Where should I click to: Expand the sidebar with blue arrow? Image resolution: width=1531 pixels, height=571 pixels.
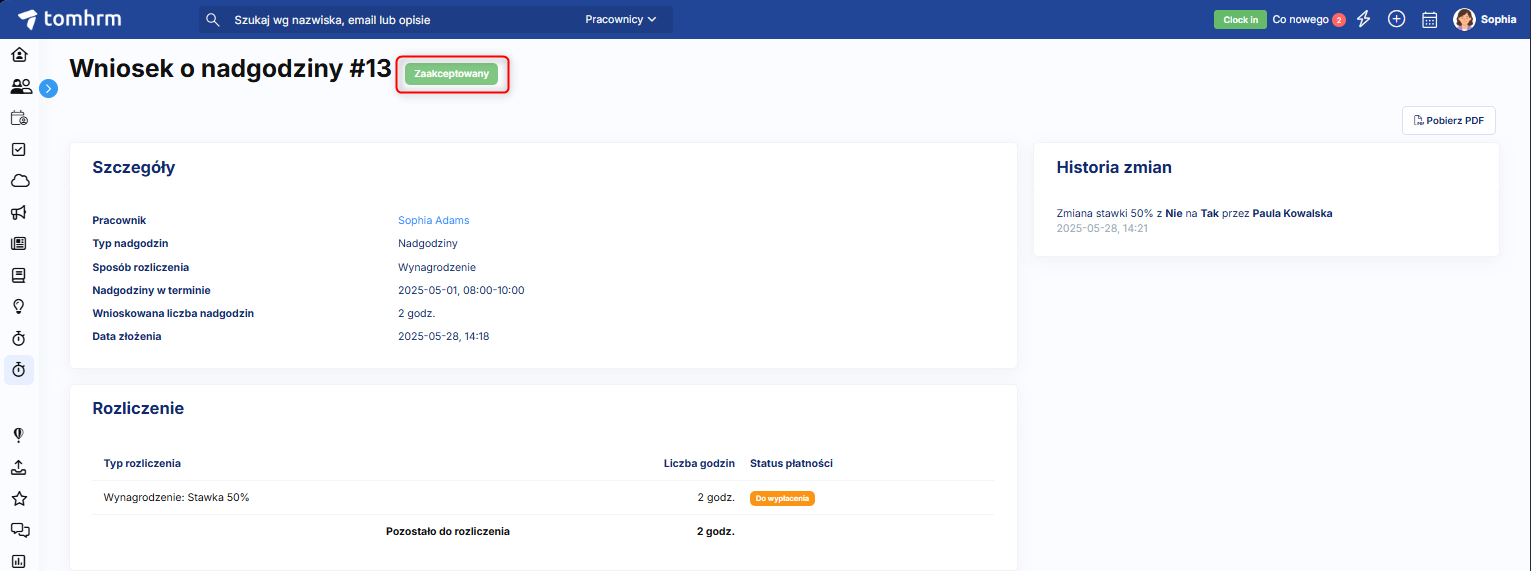49,88
